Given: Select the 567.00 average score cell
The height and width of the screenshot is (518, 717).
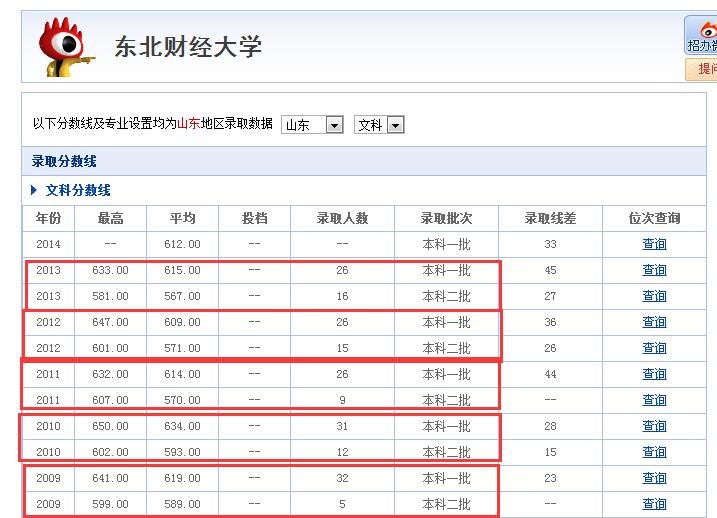Looking at the screenshot, I should click(x=182, y=296).
